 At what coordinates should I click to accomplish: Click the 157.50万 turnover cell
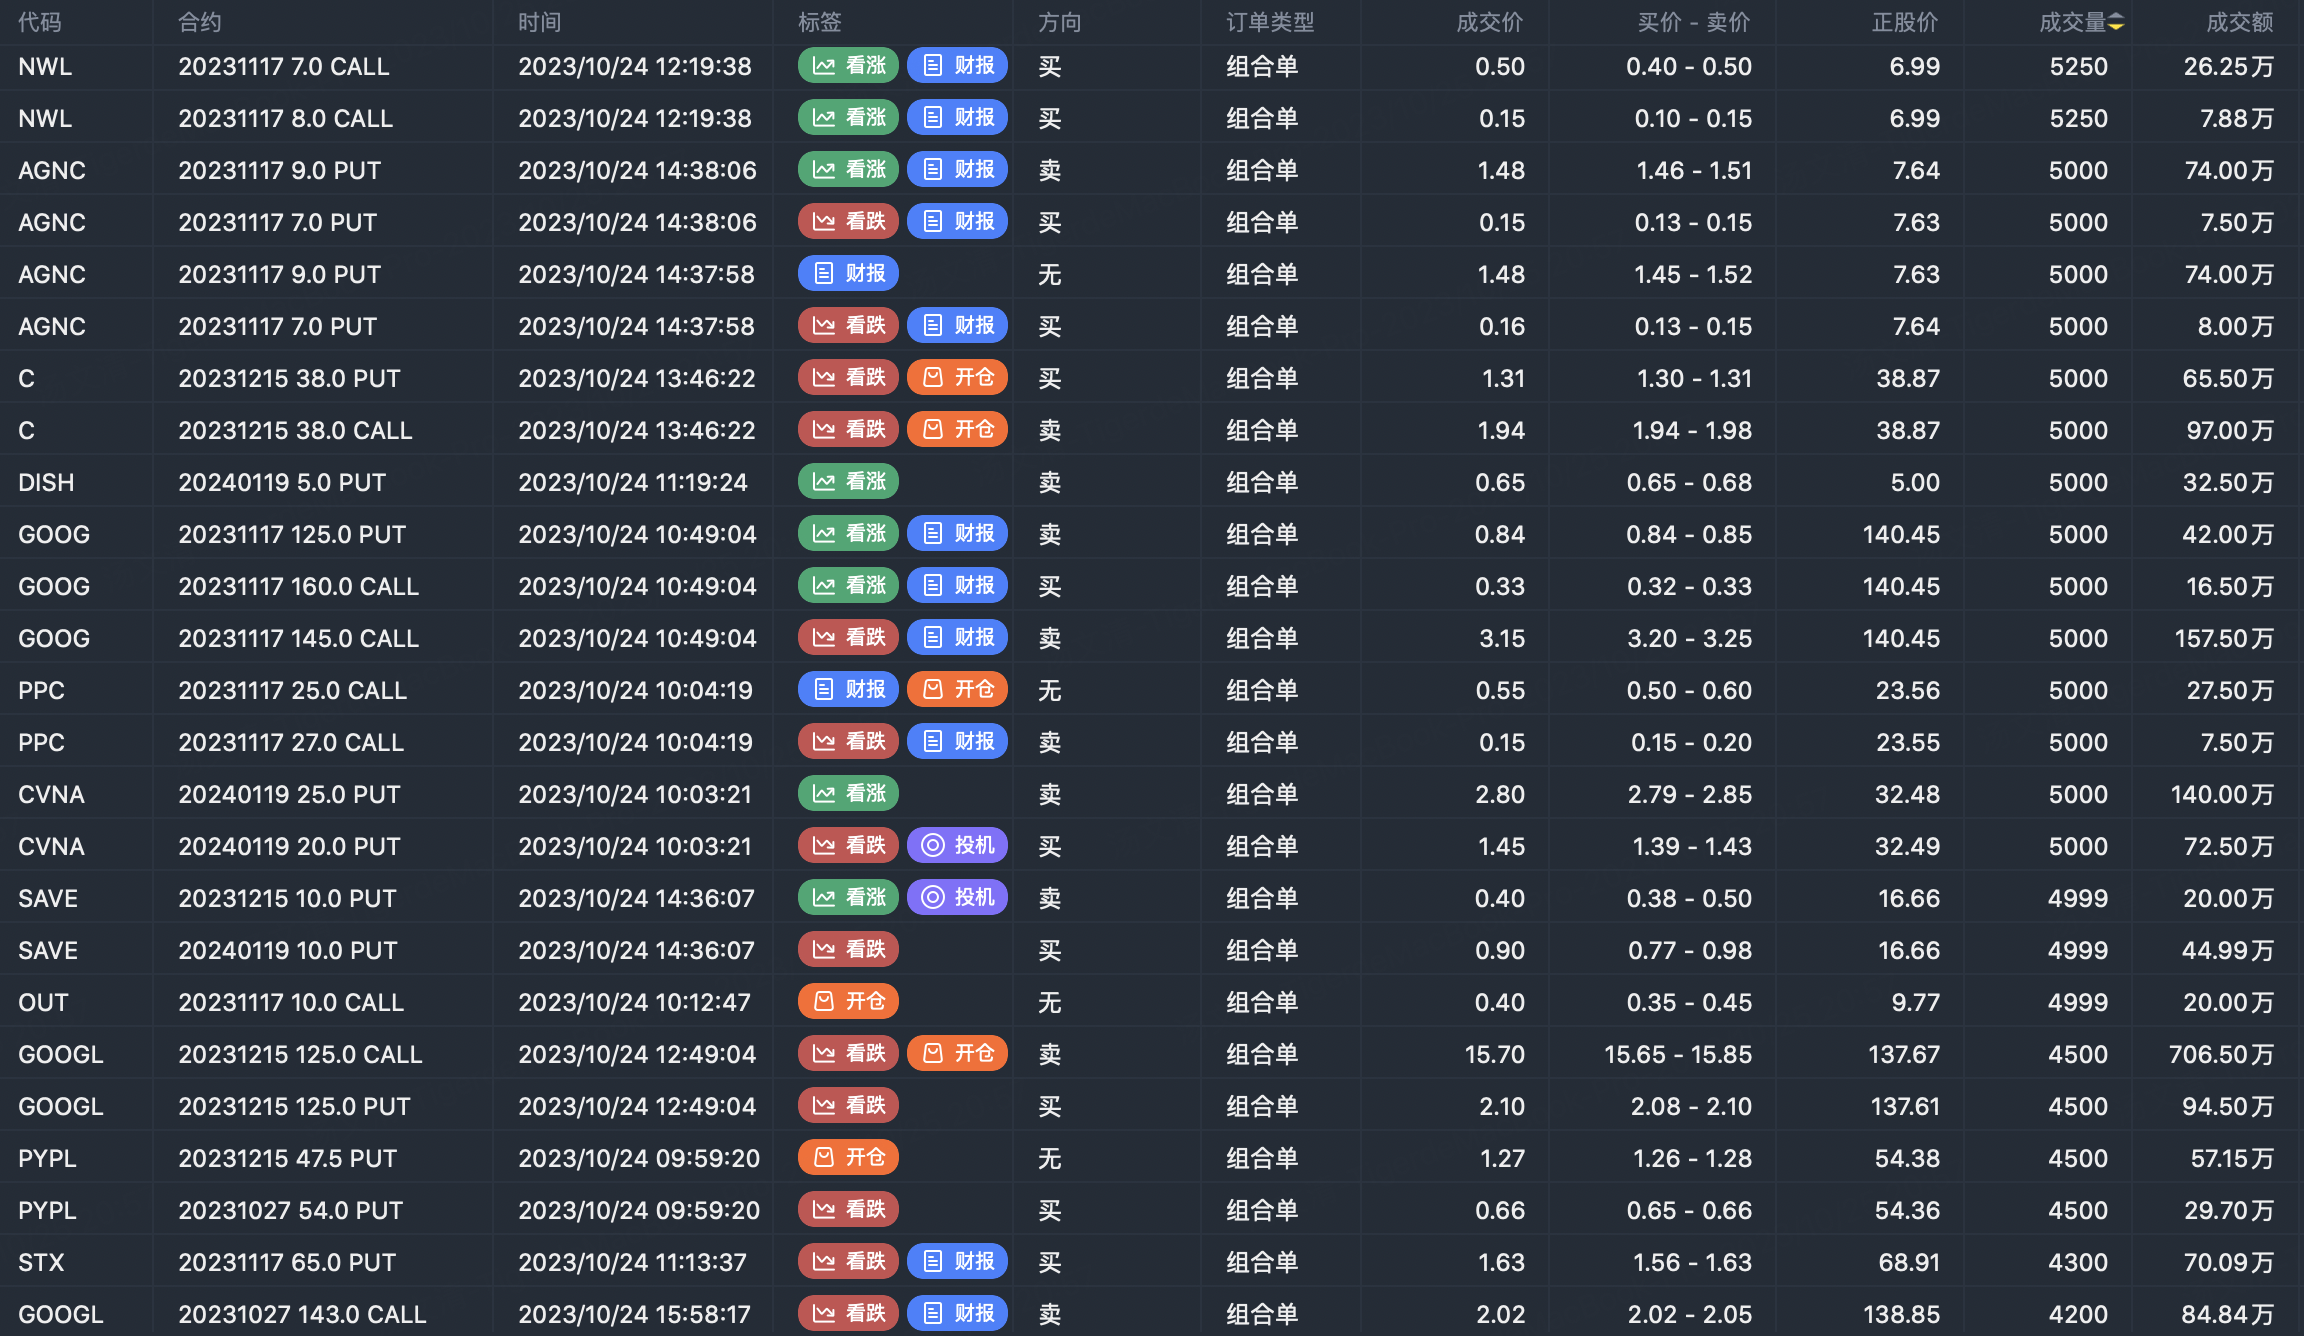coord(2224,639)
